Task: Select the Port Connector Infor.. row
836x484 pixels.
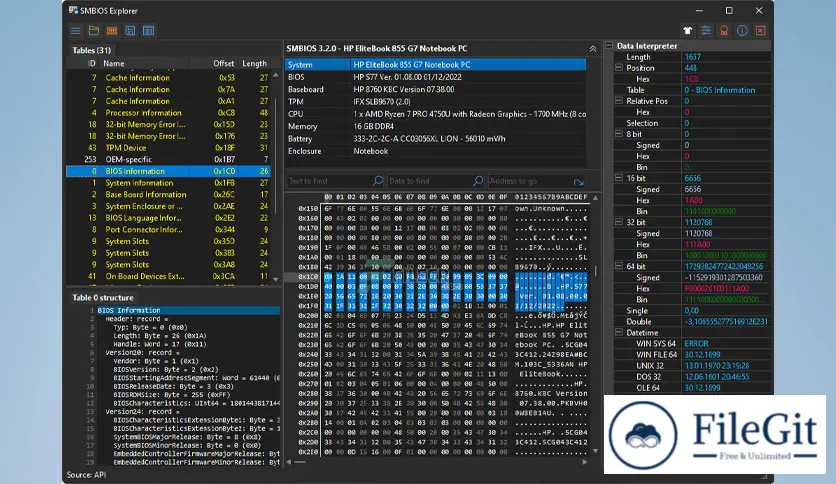Action: 168,230
